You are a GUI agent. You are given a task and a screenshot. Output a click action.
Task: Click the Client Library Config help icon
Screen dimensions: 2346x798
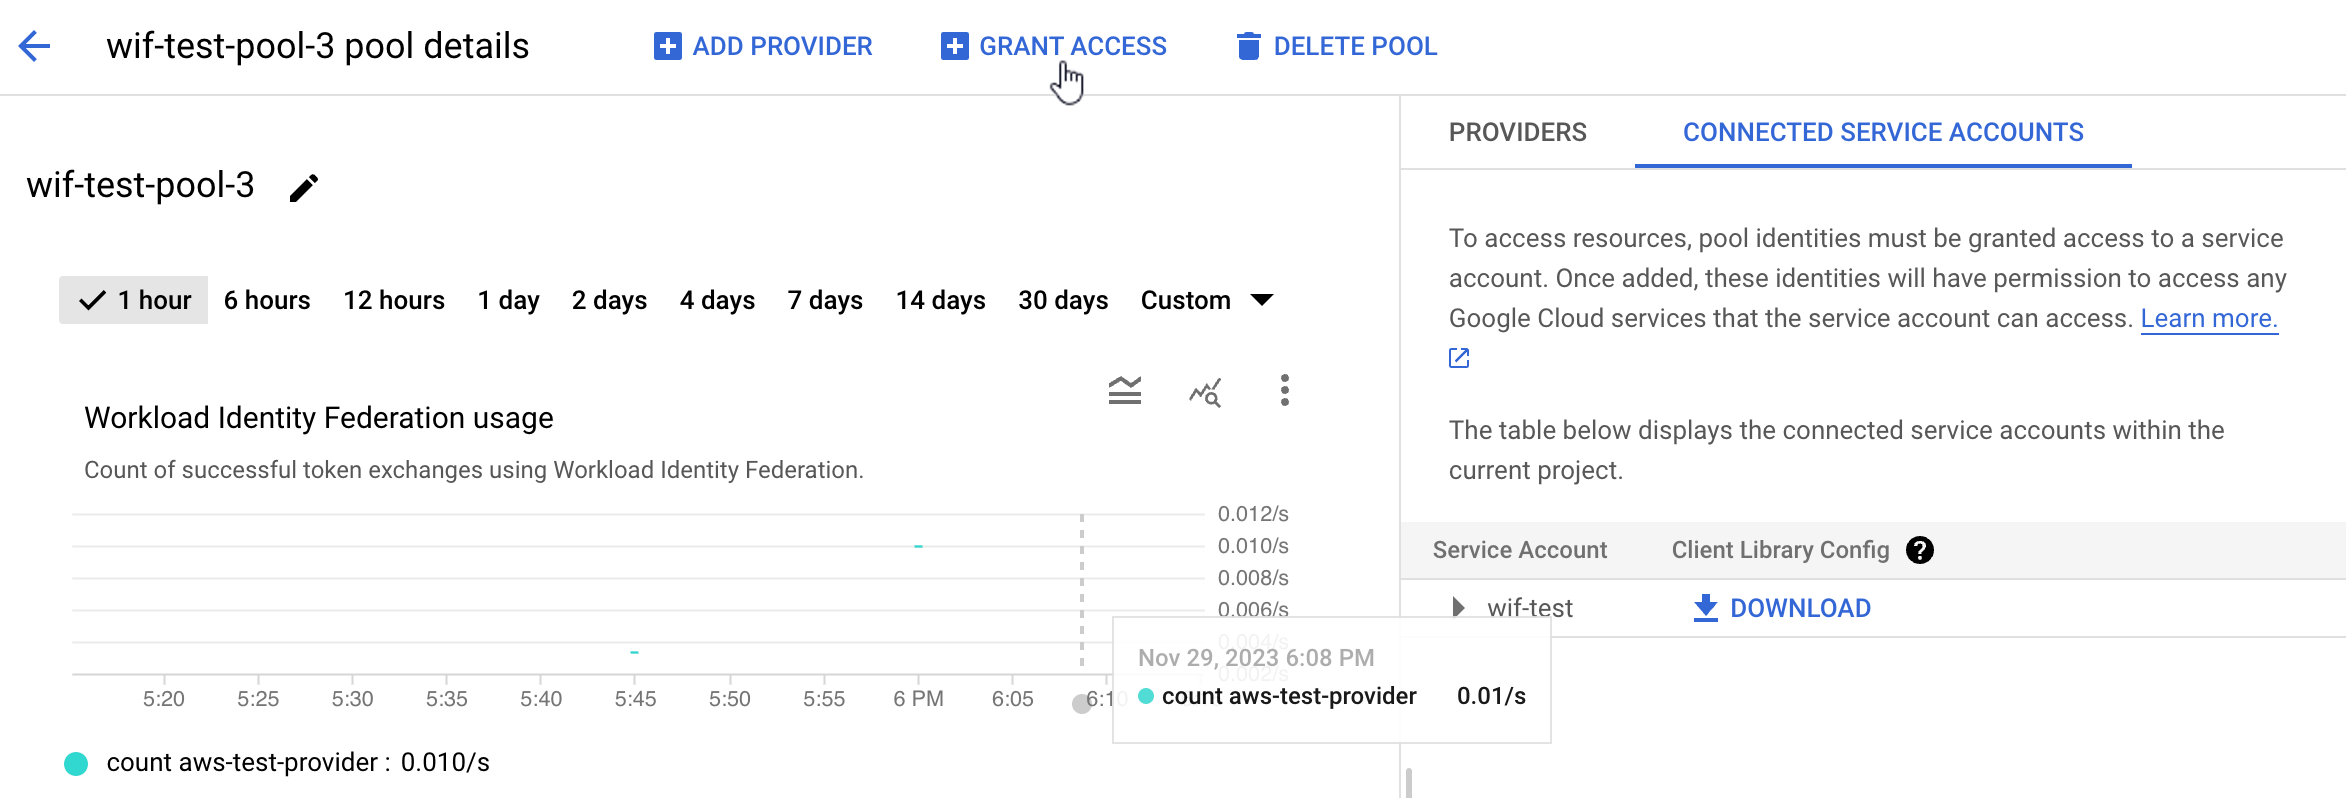tap(1919, 550)
